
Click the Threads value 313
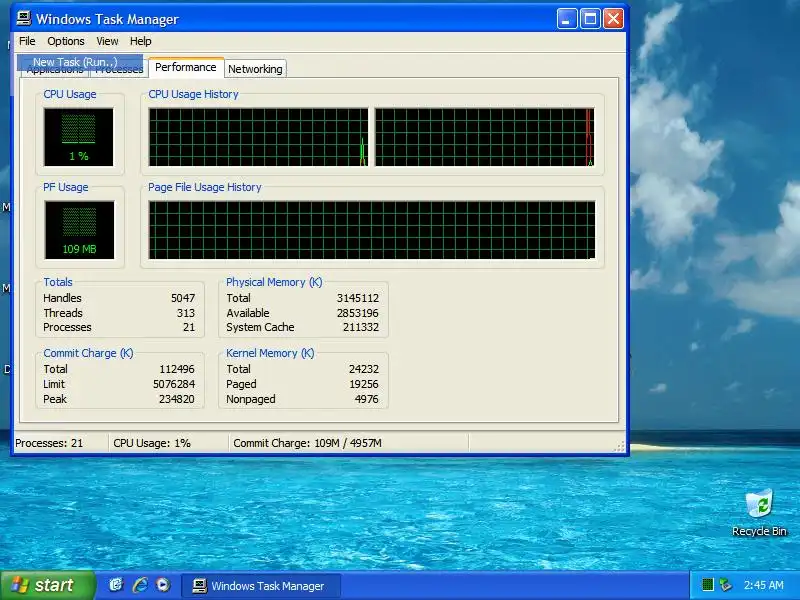pyautogui.click(x=186, y=313)
